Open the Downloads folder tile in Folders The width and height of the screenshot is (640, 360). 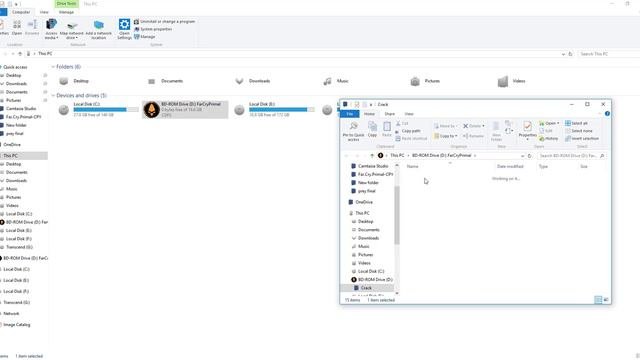click(253, 81)
